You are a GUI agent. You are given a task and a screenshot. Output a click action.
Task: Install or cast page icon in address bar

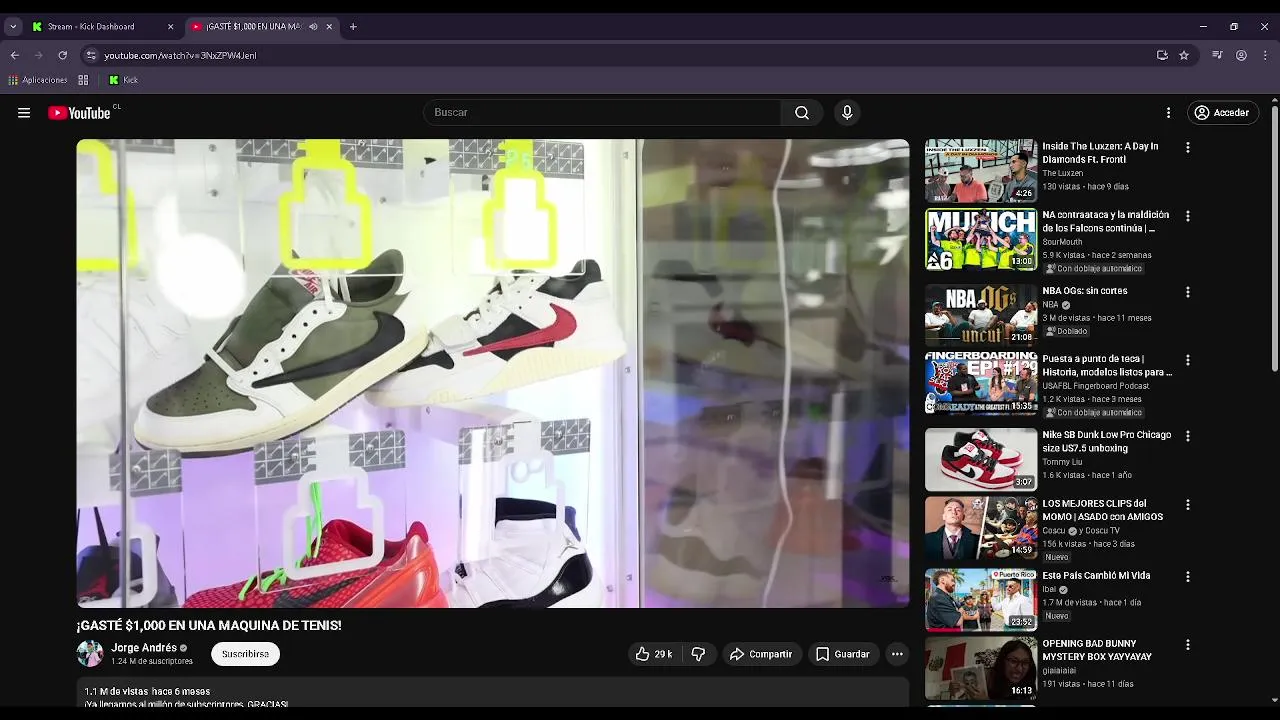click(x=1162, y=55)
